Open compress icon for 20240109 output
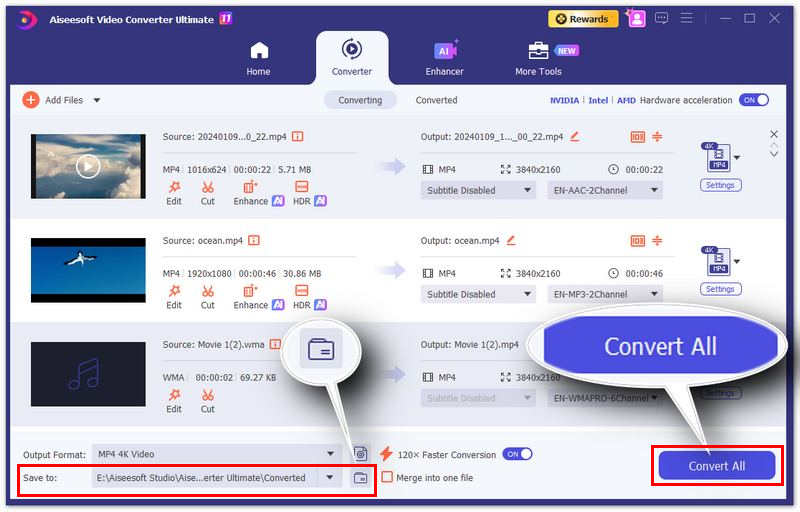The image size is (800, 512). [x=637, y=137]
